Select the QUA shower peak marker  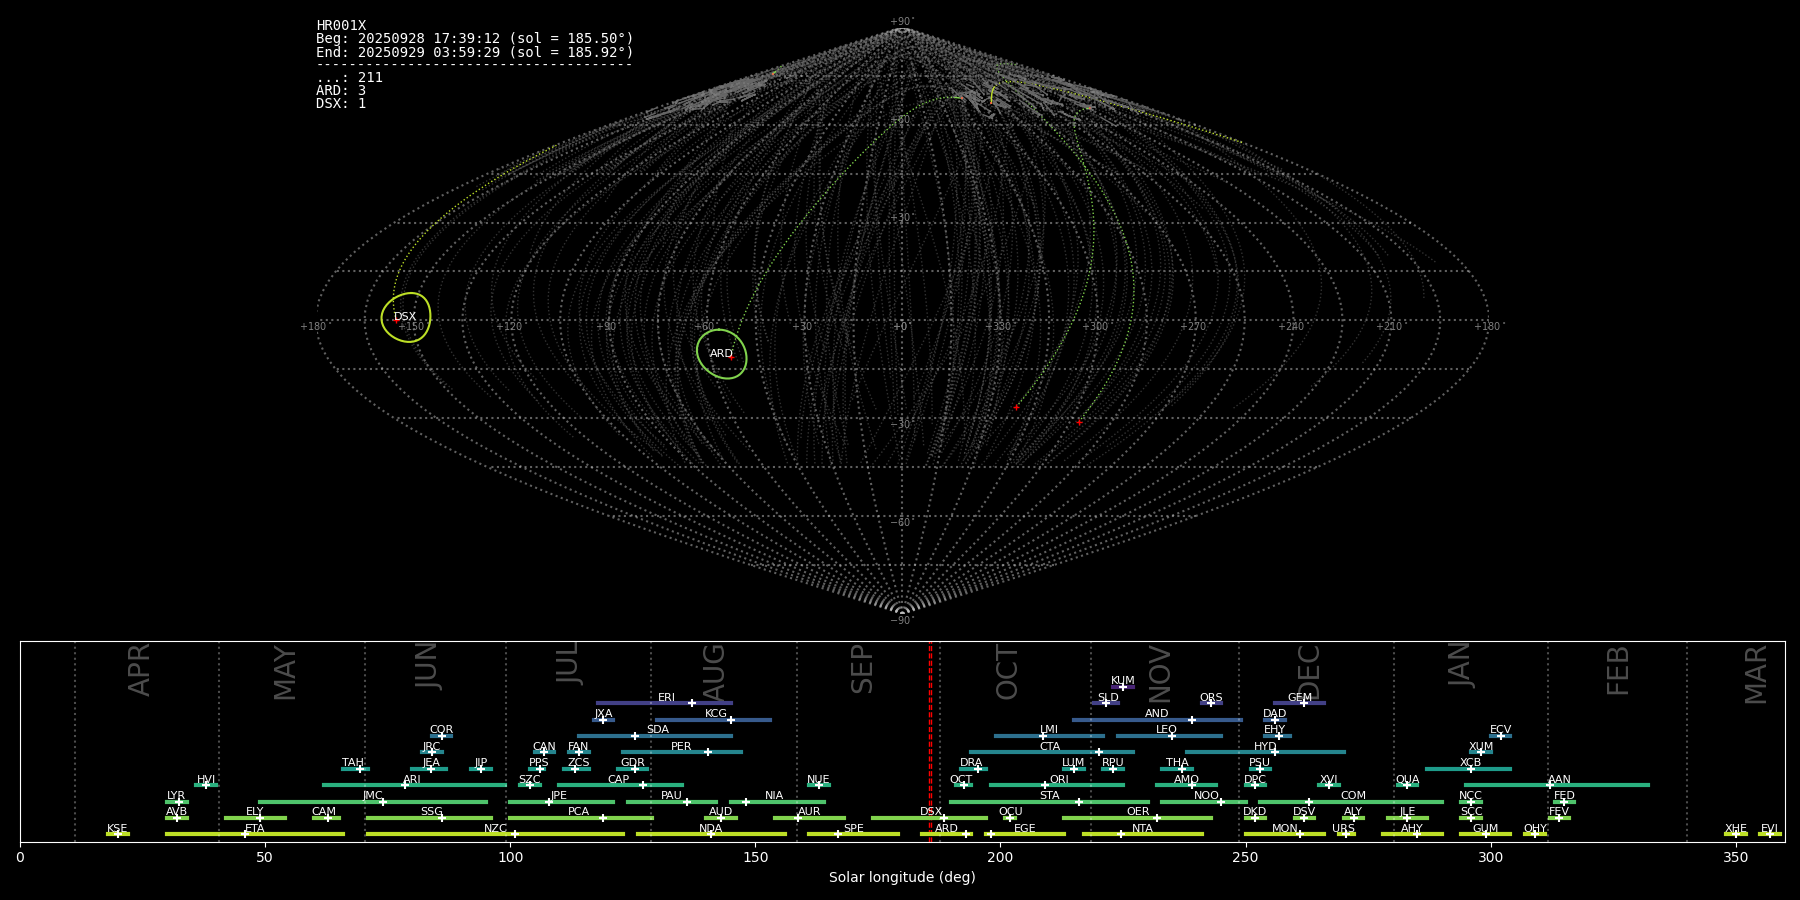1406,785
